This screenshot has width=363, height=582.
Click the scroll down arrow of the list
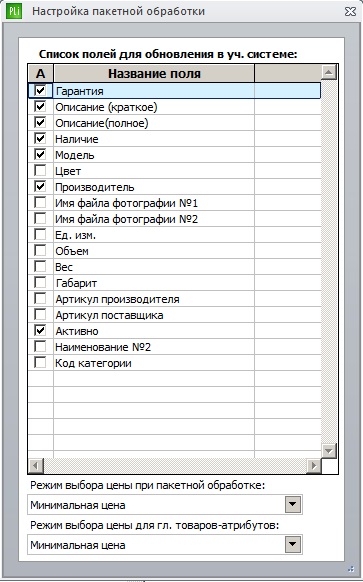(329, 451)
